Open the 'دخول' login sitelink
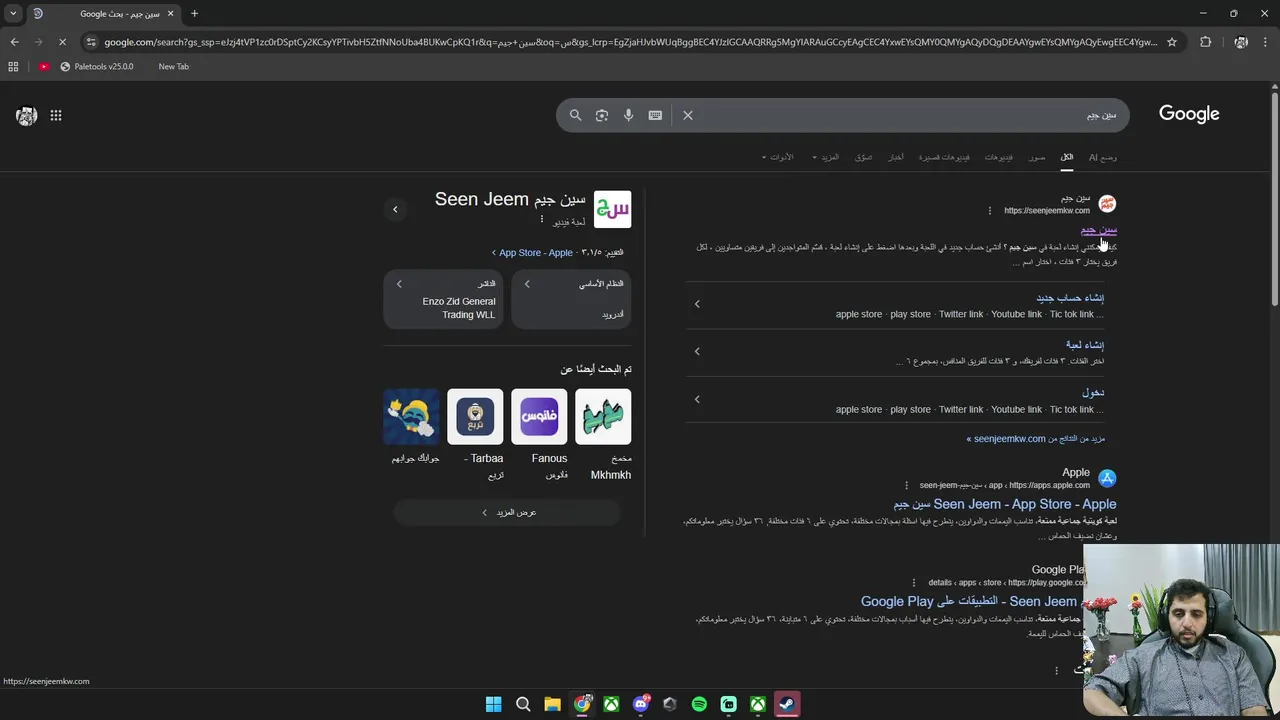The height and width of the screenshot is (720, 1280). tap(1093, 392)
